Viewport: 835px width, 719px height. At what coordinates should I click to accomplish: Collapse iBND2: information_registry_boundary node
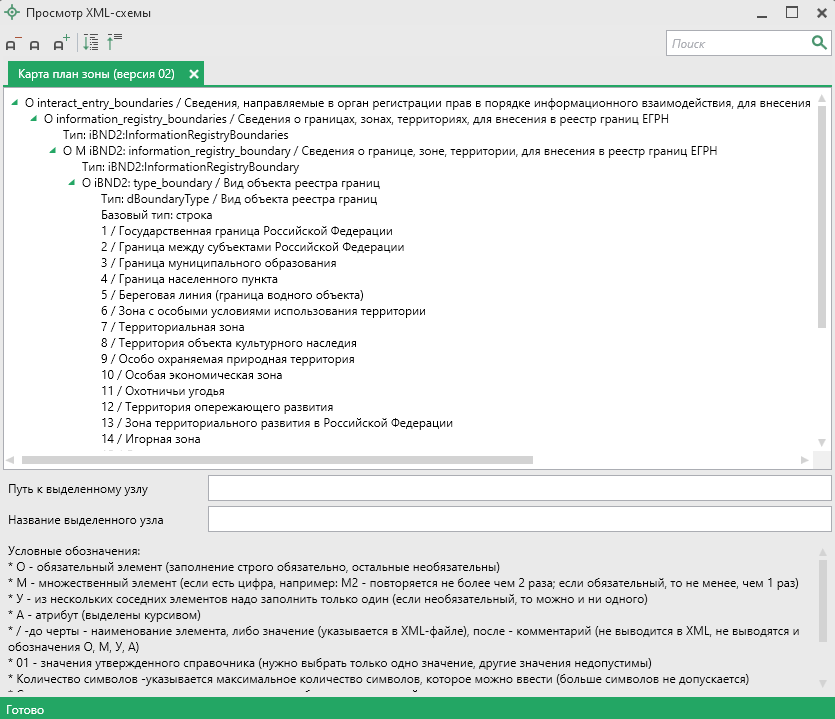[x=52, y=151]
